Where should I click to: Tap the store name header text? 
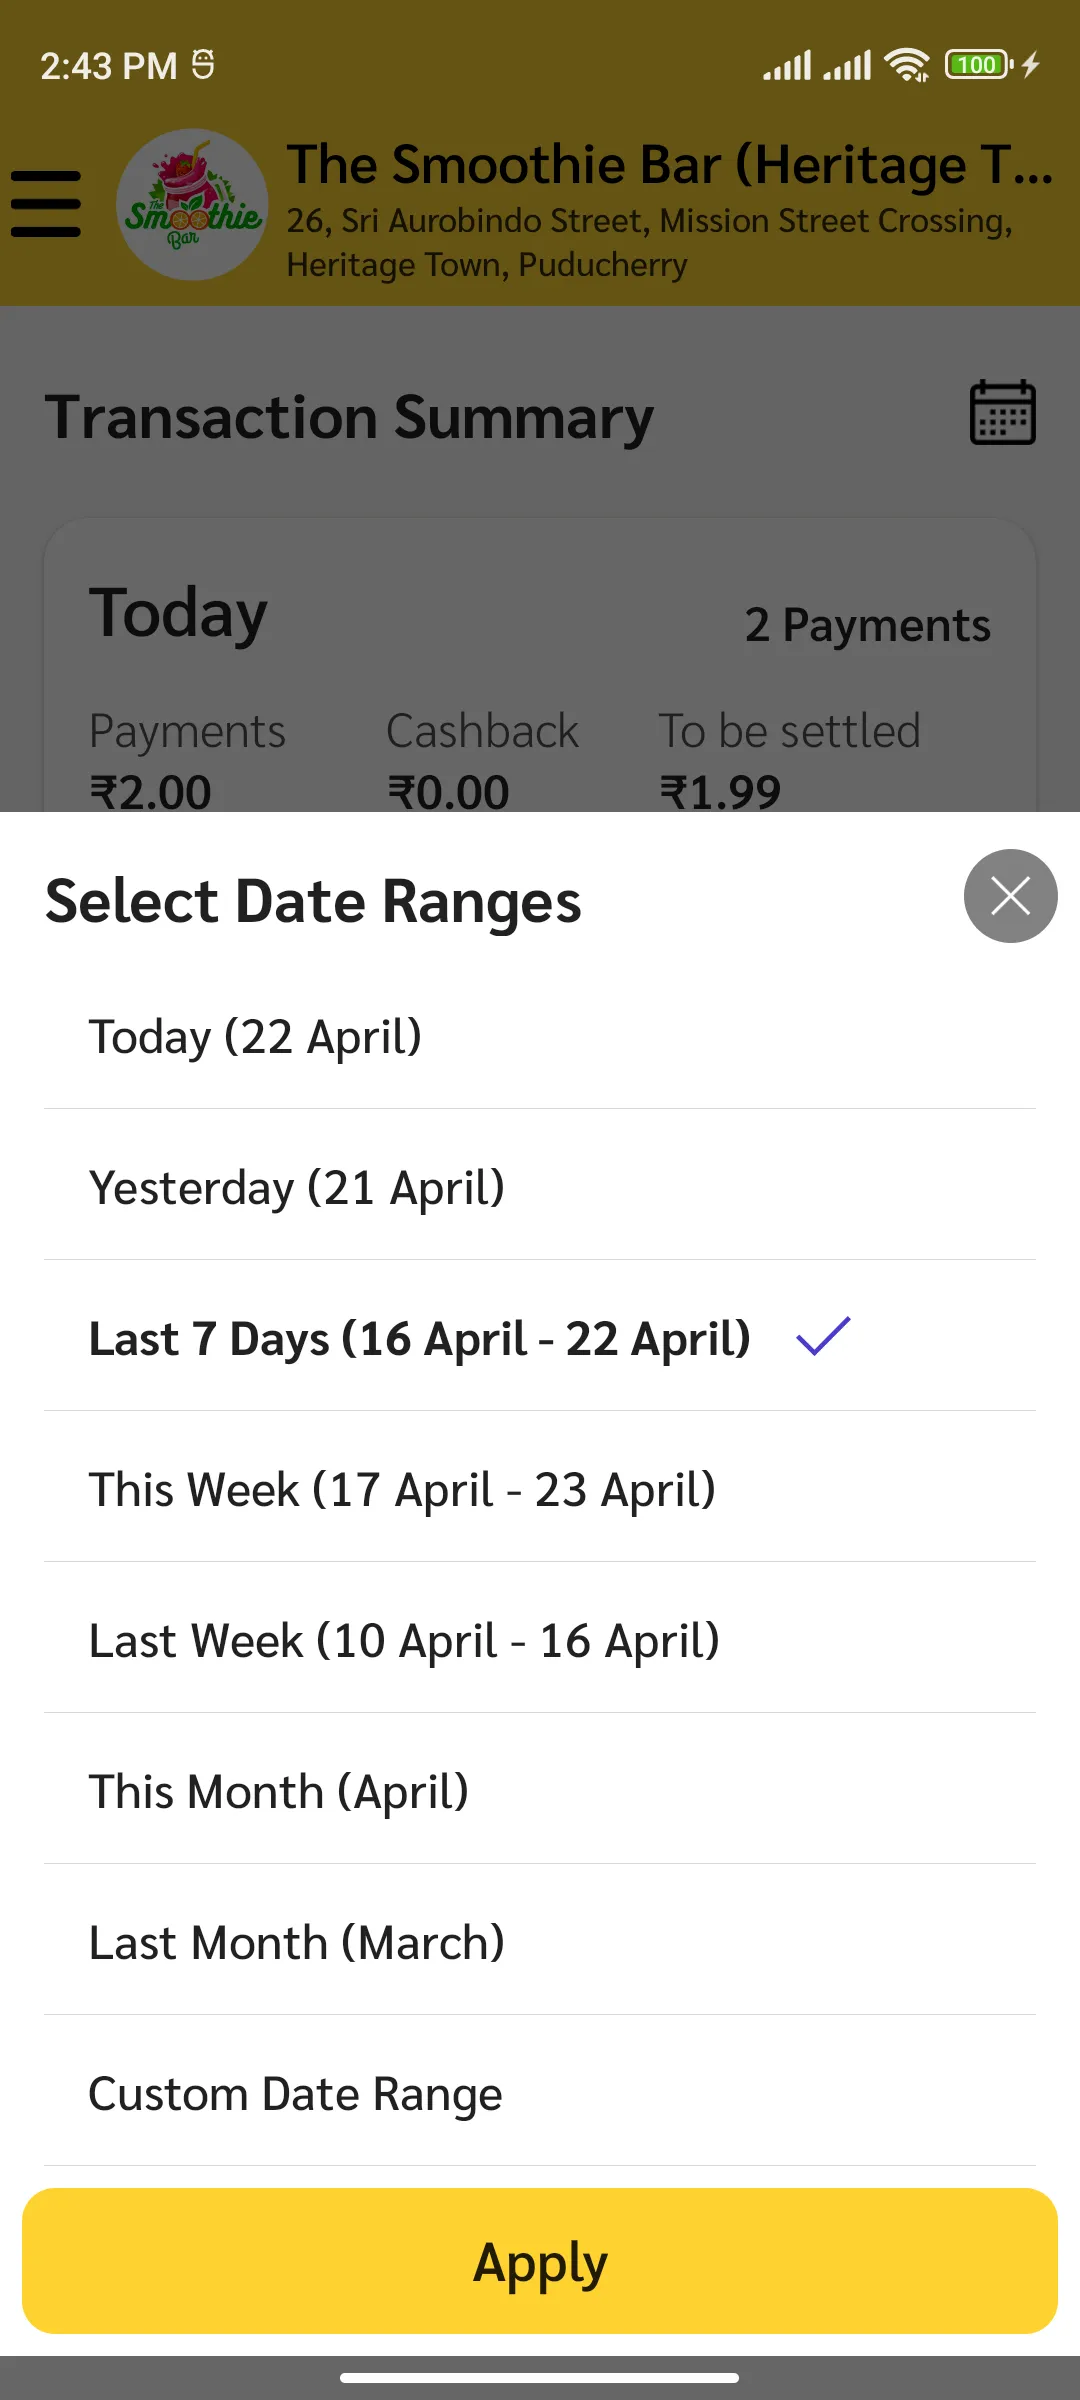(670, 165)
